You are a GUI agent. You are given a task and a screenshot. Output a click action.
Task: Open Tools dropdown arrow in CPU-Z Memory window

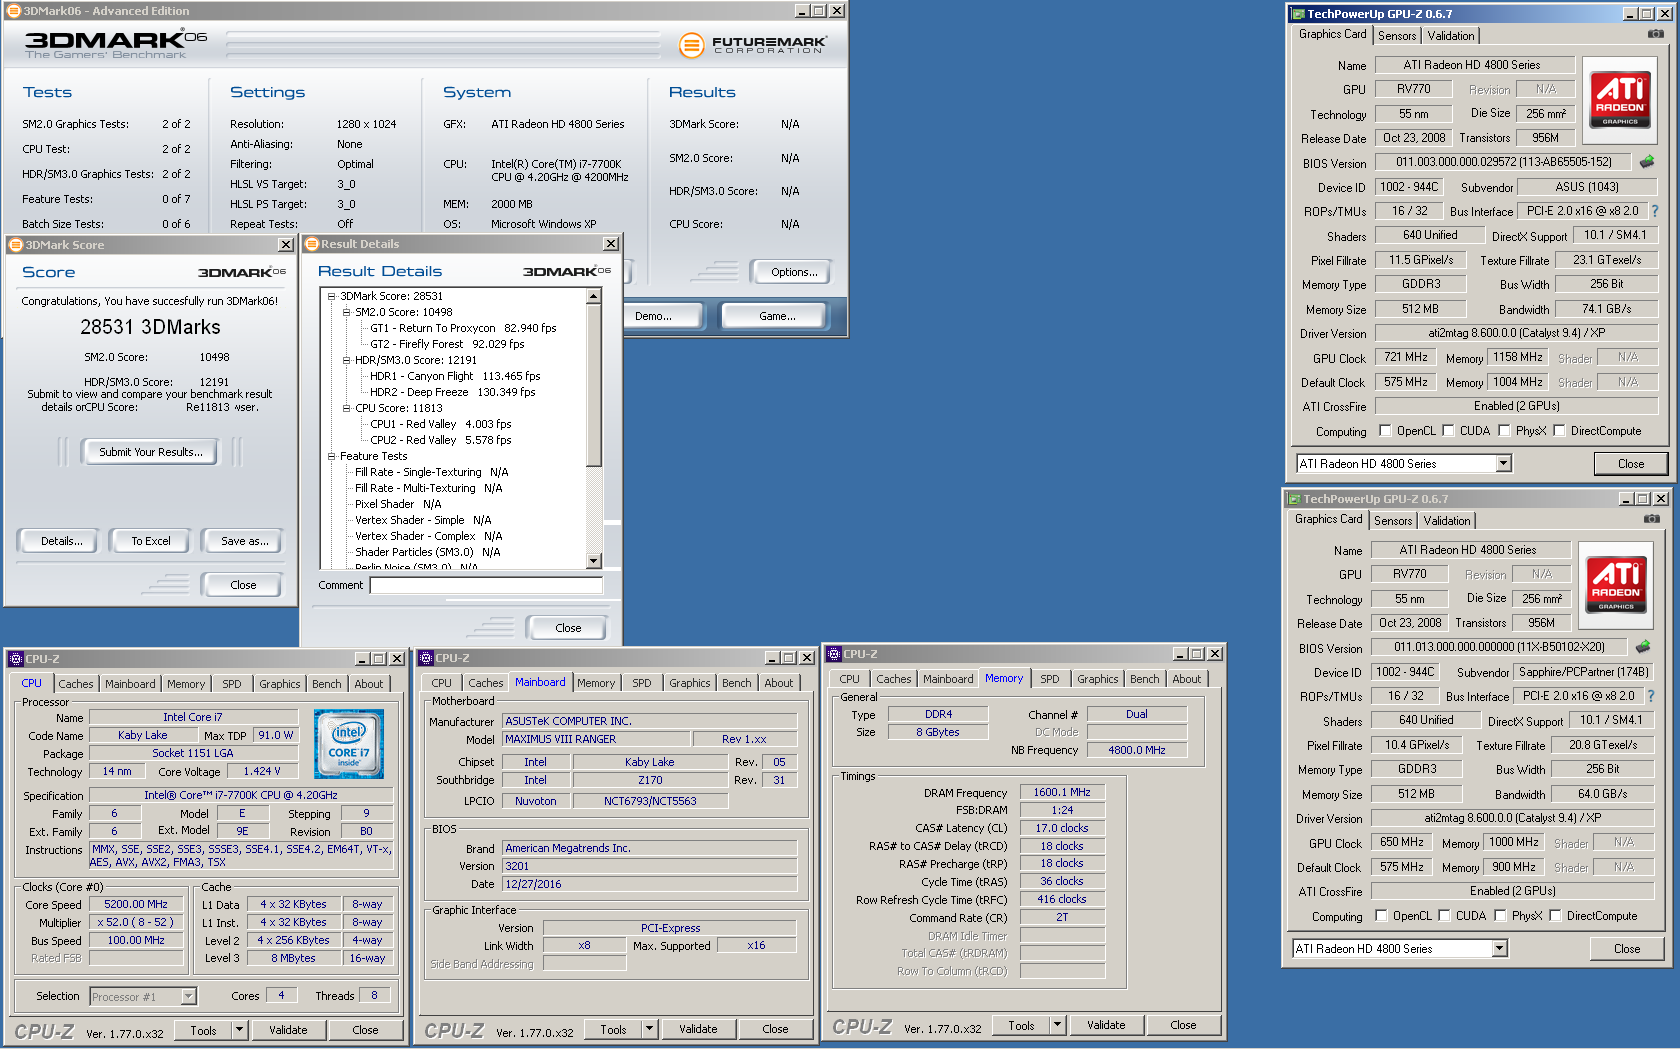(1057, 1025)
